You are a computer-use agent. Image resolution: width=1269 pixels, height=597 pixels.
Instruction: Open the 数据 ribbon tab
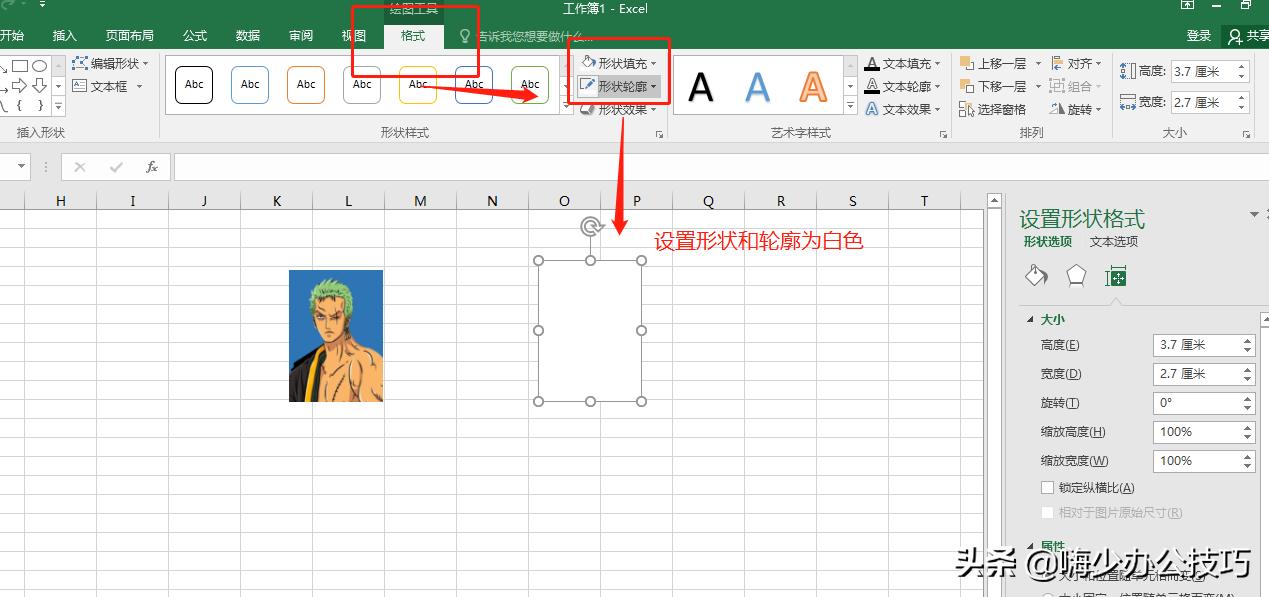click(x=247, y=35)
